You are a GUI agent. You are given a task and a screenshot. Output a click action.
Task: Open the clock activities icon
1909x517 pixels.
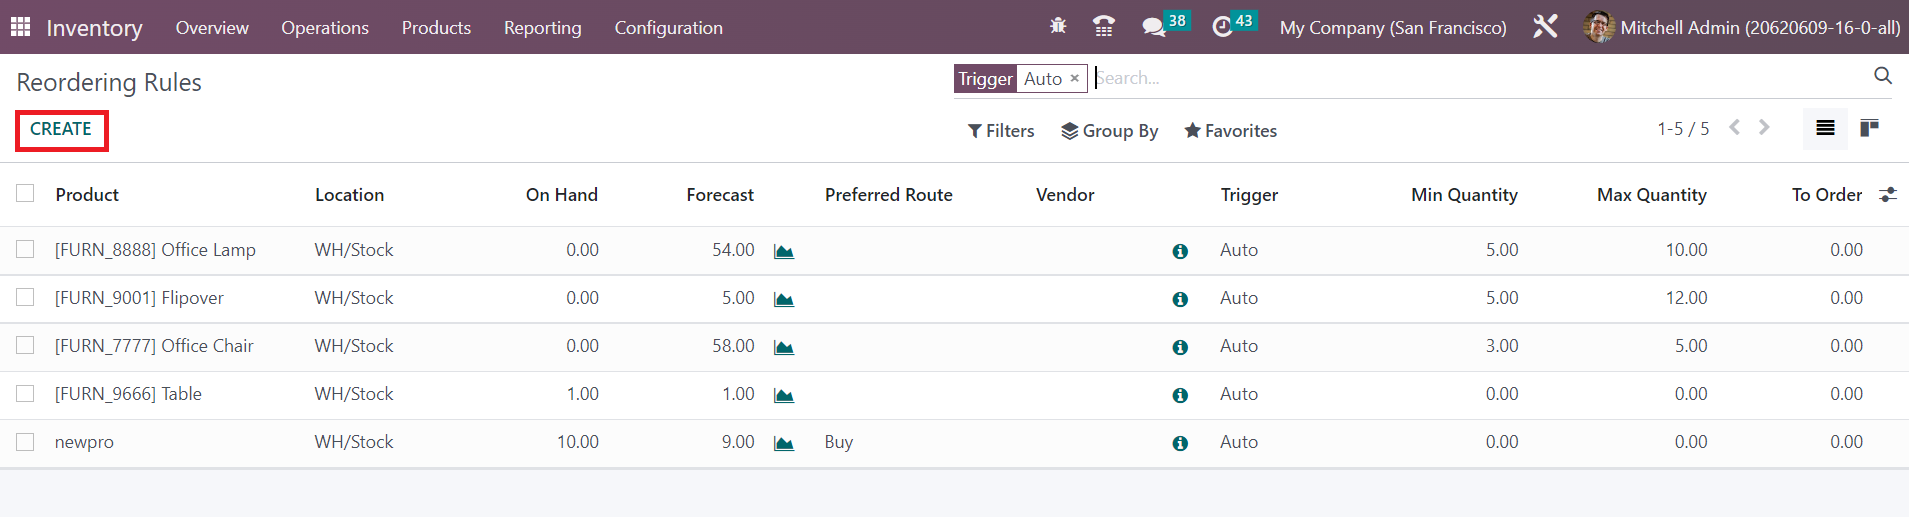(x=1222, y=27)
